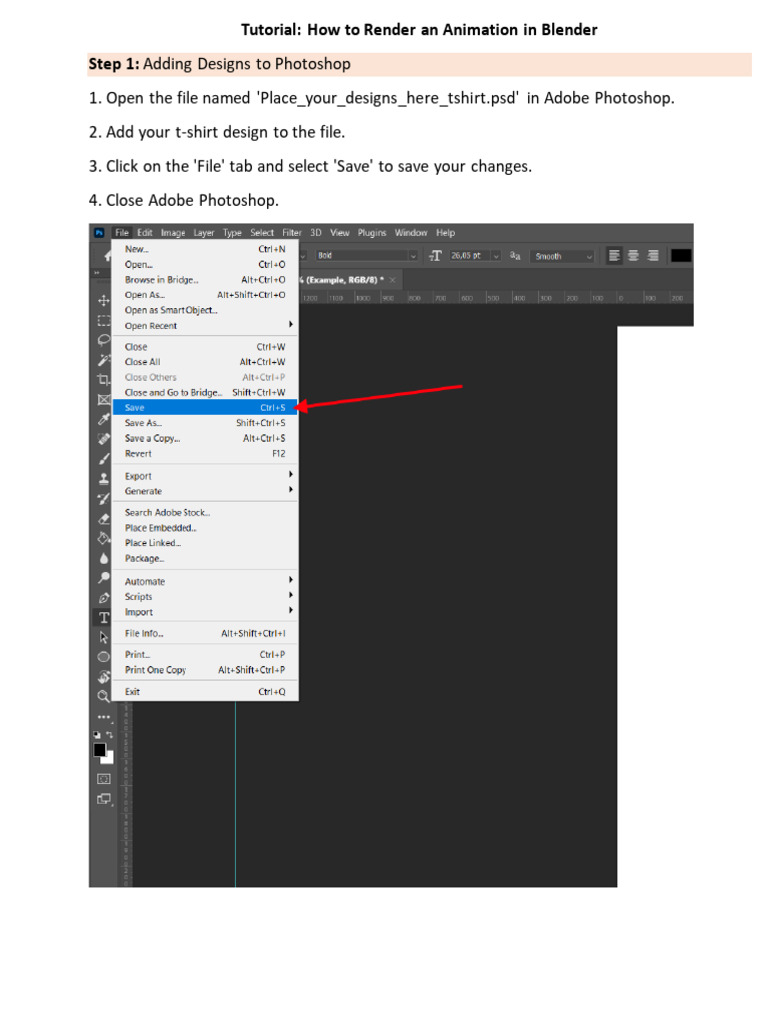Viewport: 768px width, 1024px height.
Task: Choose Place Embedded... menu entry
Action: click(x=205, y=528)
